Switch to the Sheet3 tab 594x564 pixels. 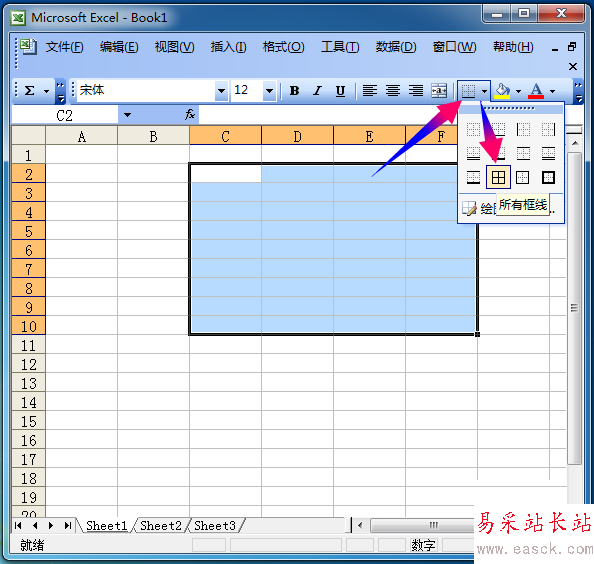pyautogui.click(x=215, y=525)
